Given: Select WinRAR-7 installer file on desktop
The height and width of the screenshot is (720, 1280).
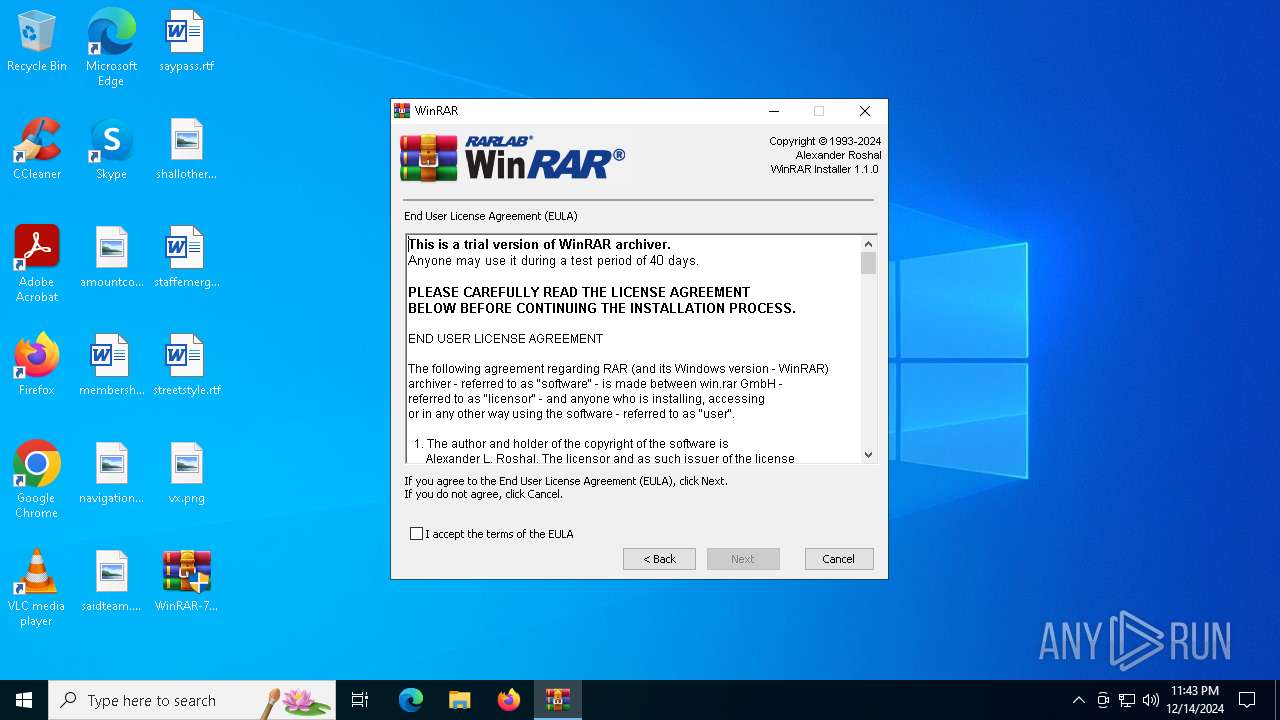Looking at the screenshot, I should click(x=187, y=582).
